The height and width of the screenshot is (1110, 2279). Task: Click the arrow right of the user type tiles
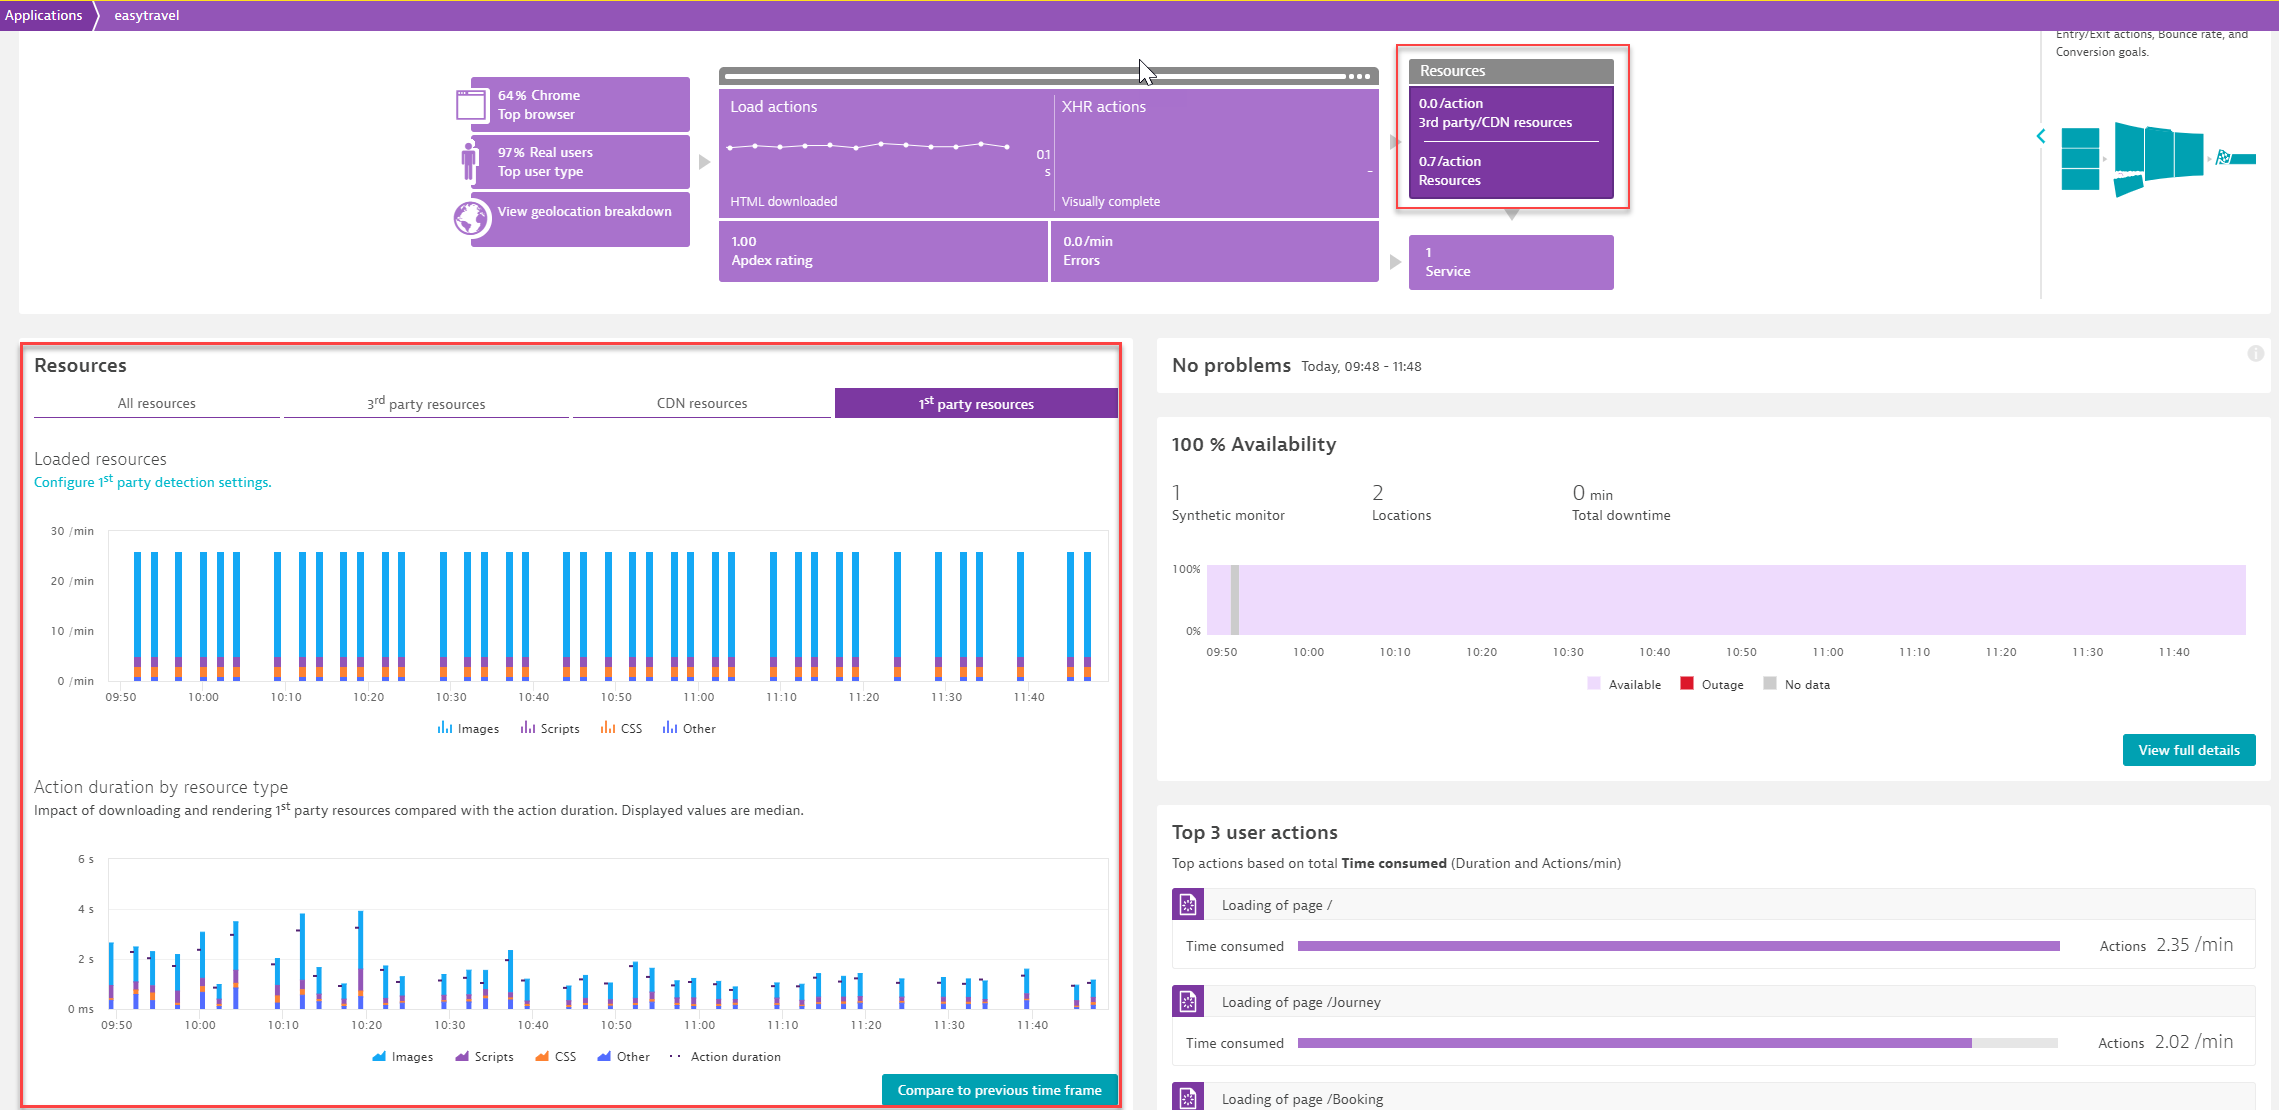(x=704, y=162)
